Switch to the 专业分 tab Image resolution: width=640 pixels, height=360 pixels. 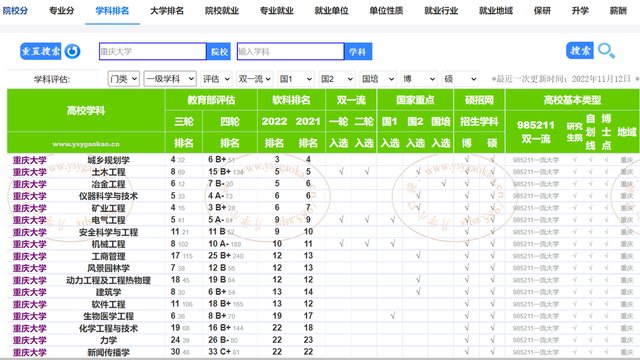pyautogui.click(x=62, y=11)
